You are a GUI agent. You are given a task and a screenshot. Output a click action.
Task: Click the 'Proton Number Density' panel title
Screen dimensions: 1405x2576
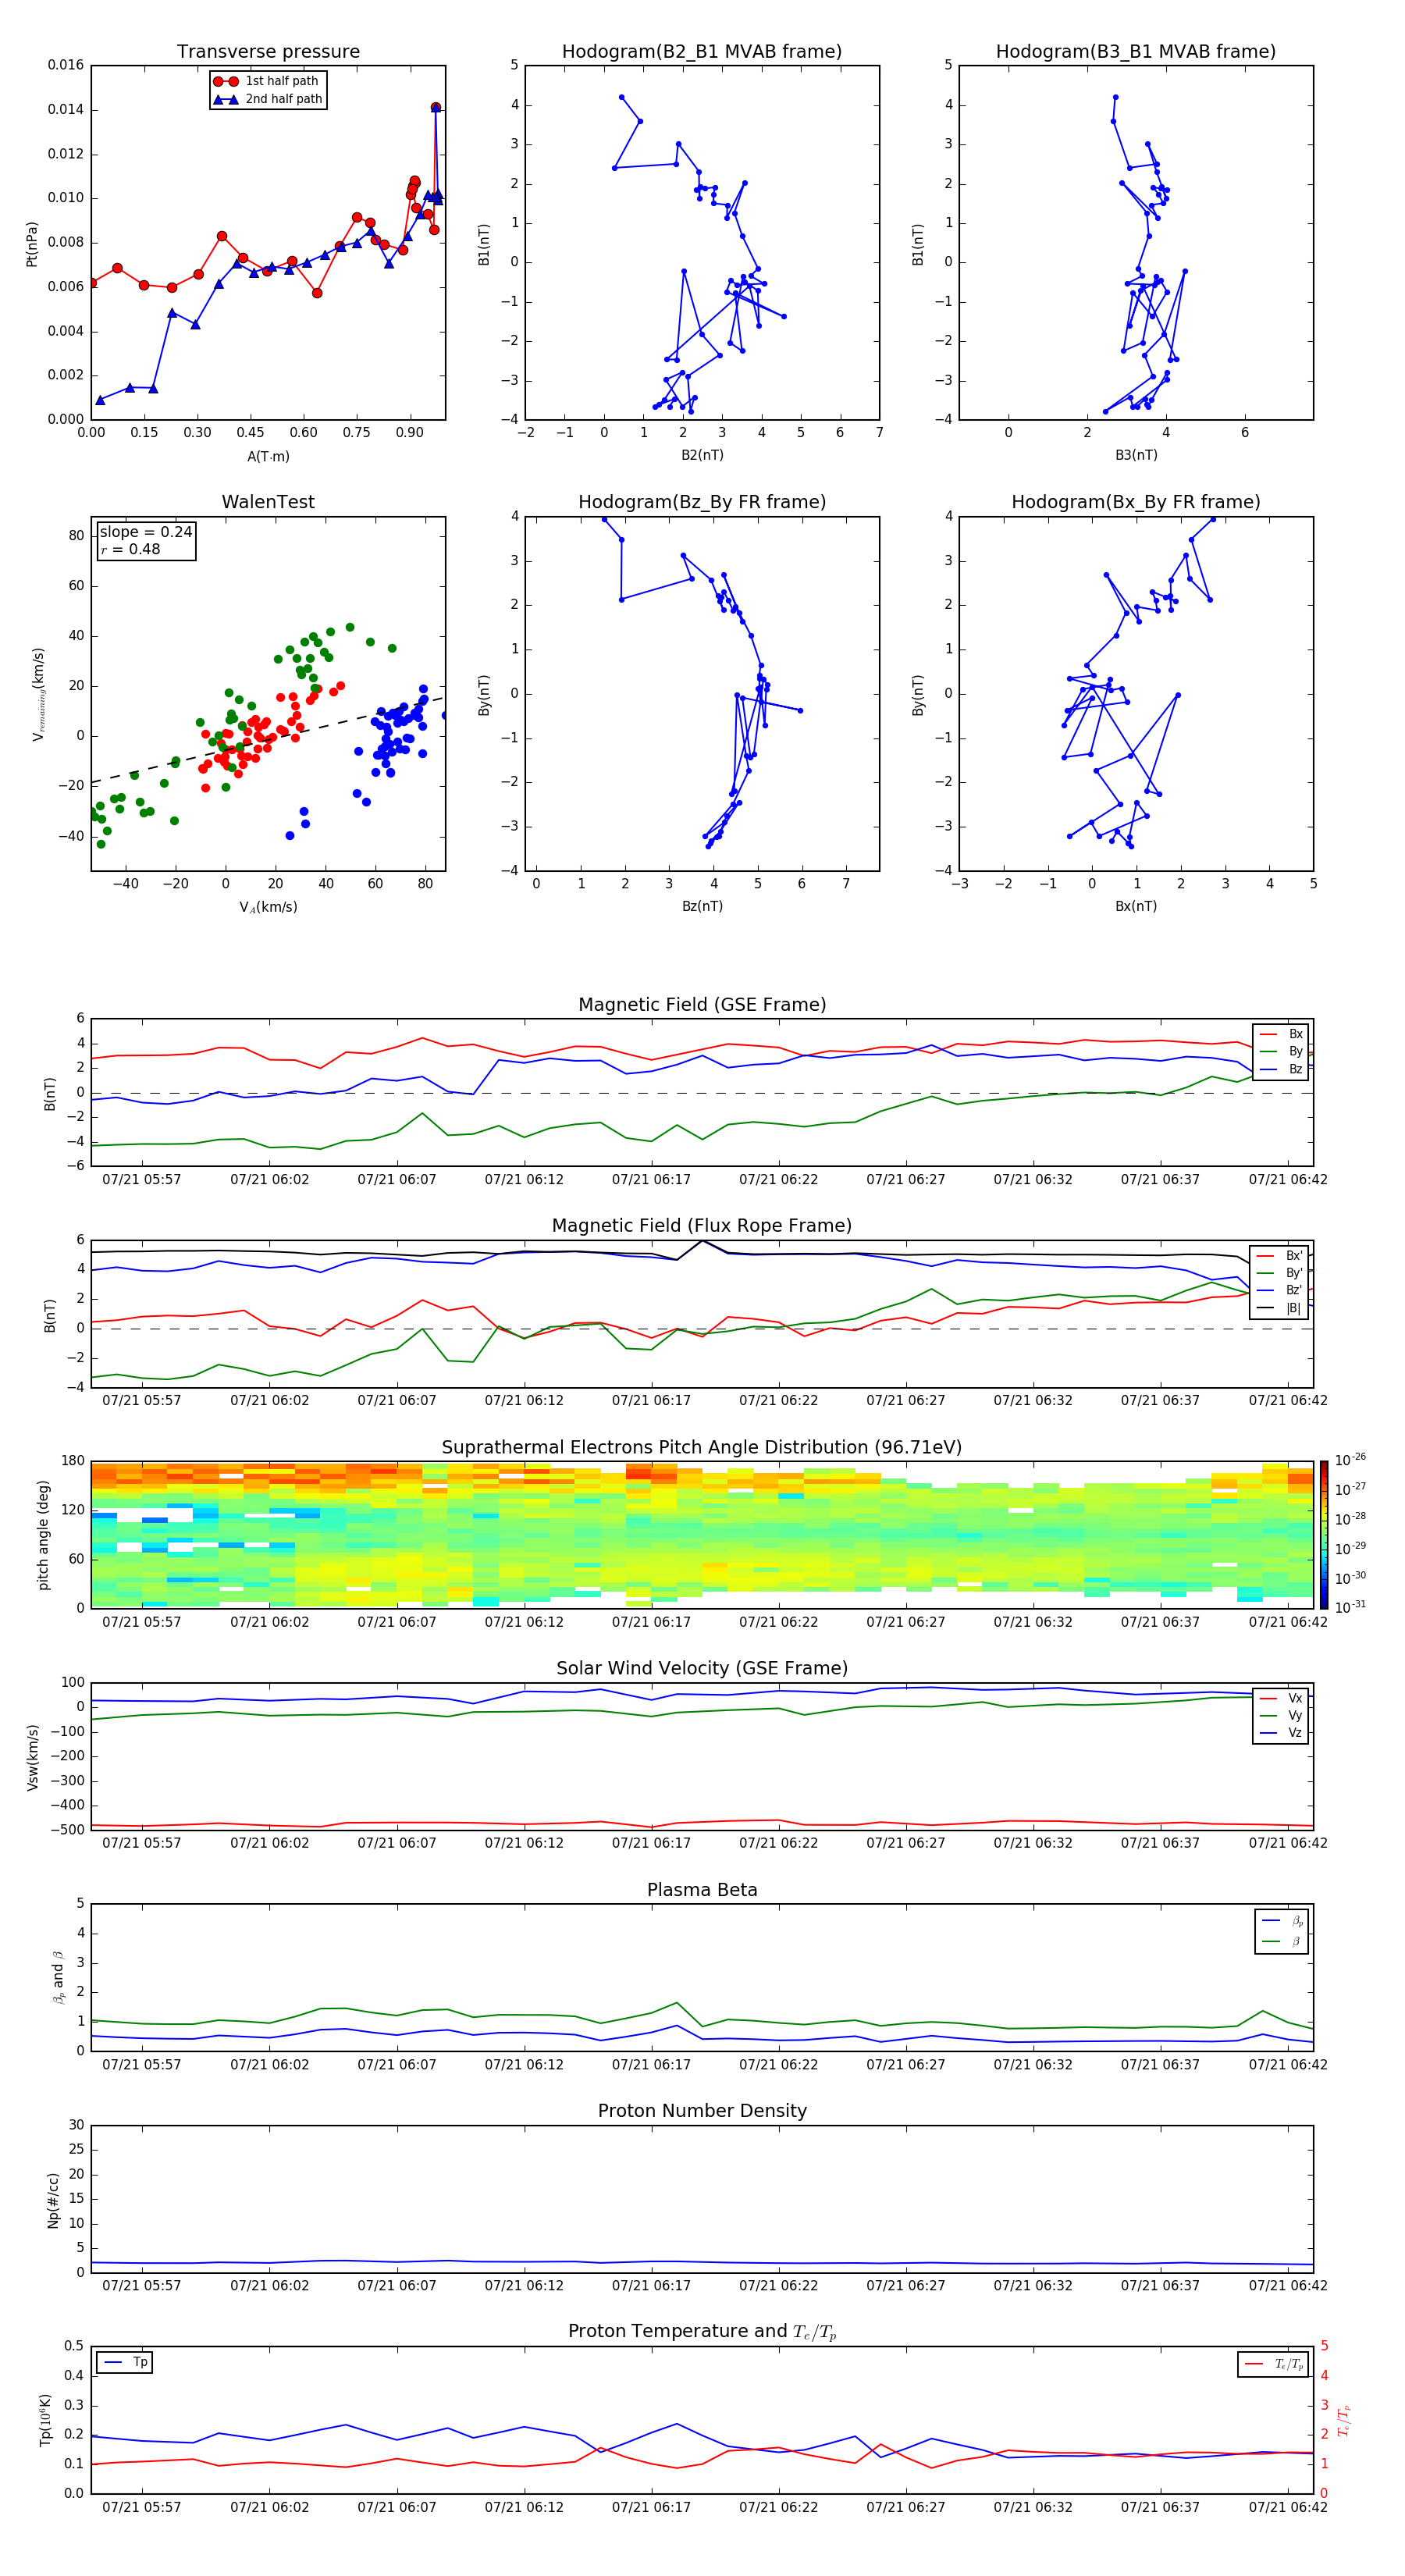pyautogui.click(x=702, y=2111)
